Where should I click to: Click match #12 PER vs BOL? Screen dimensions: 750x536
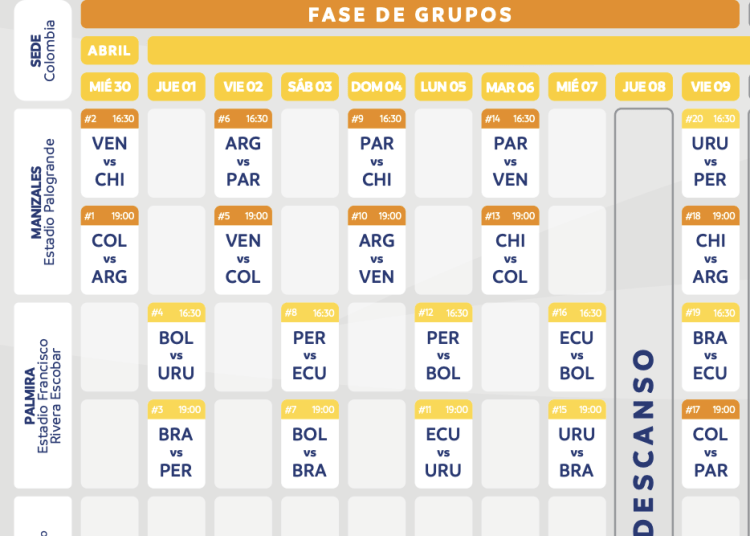click(443, 348)
